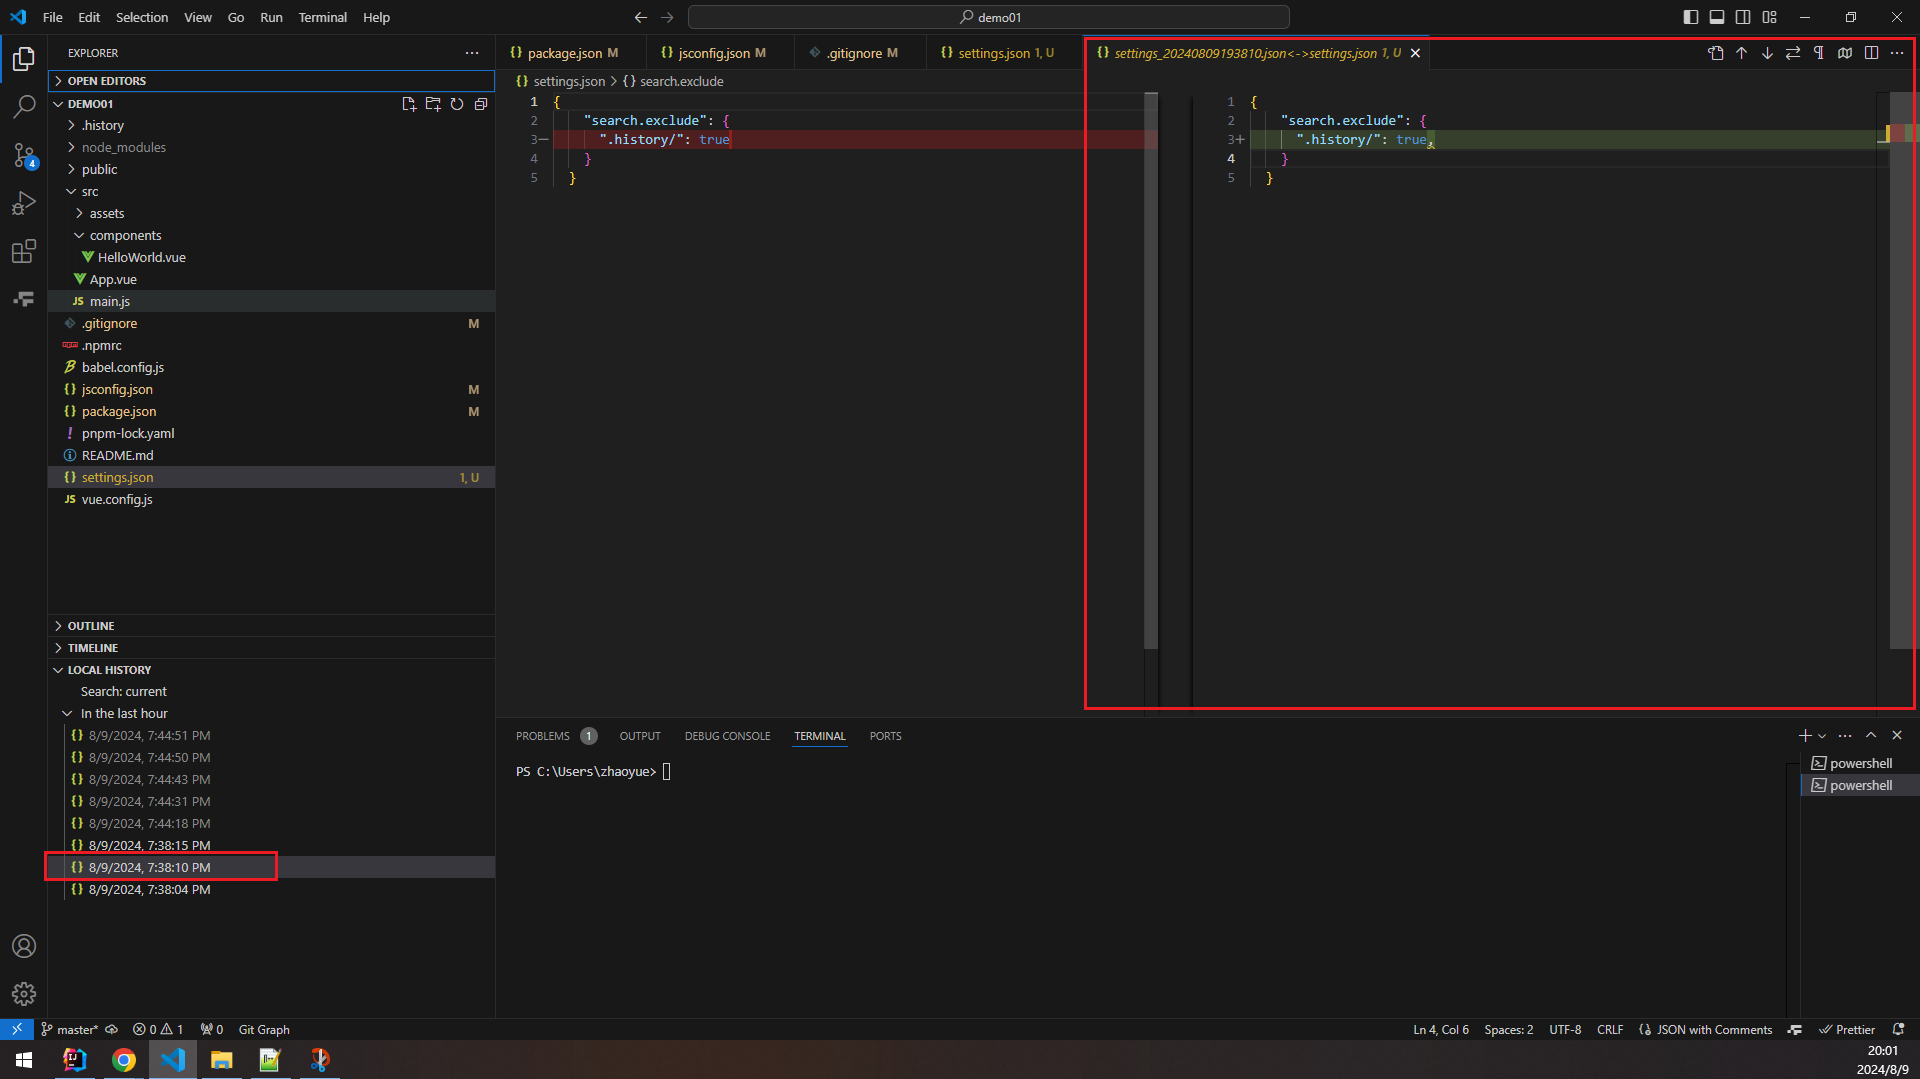Click master branch in status bar
1920x1079 pixels.
point(70,1029)
